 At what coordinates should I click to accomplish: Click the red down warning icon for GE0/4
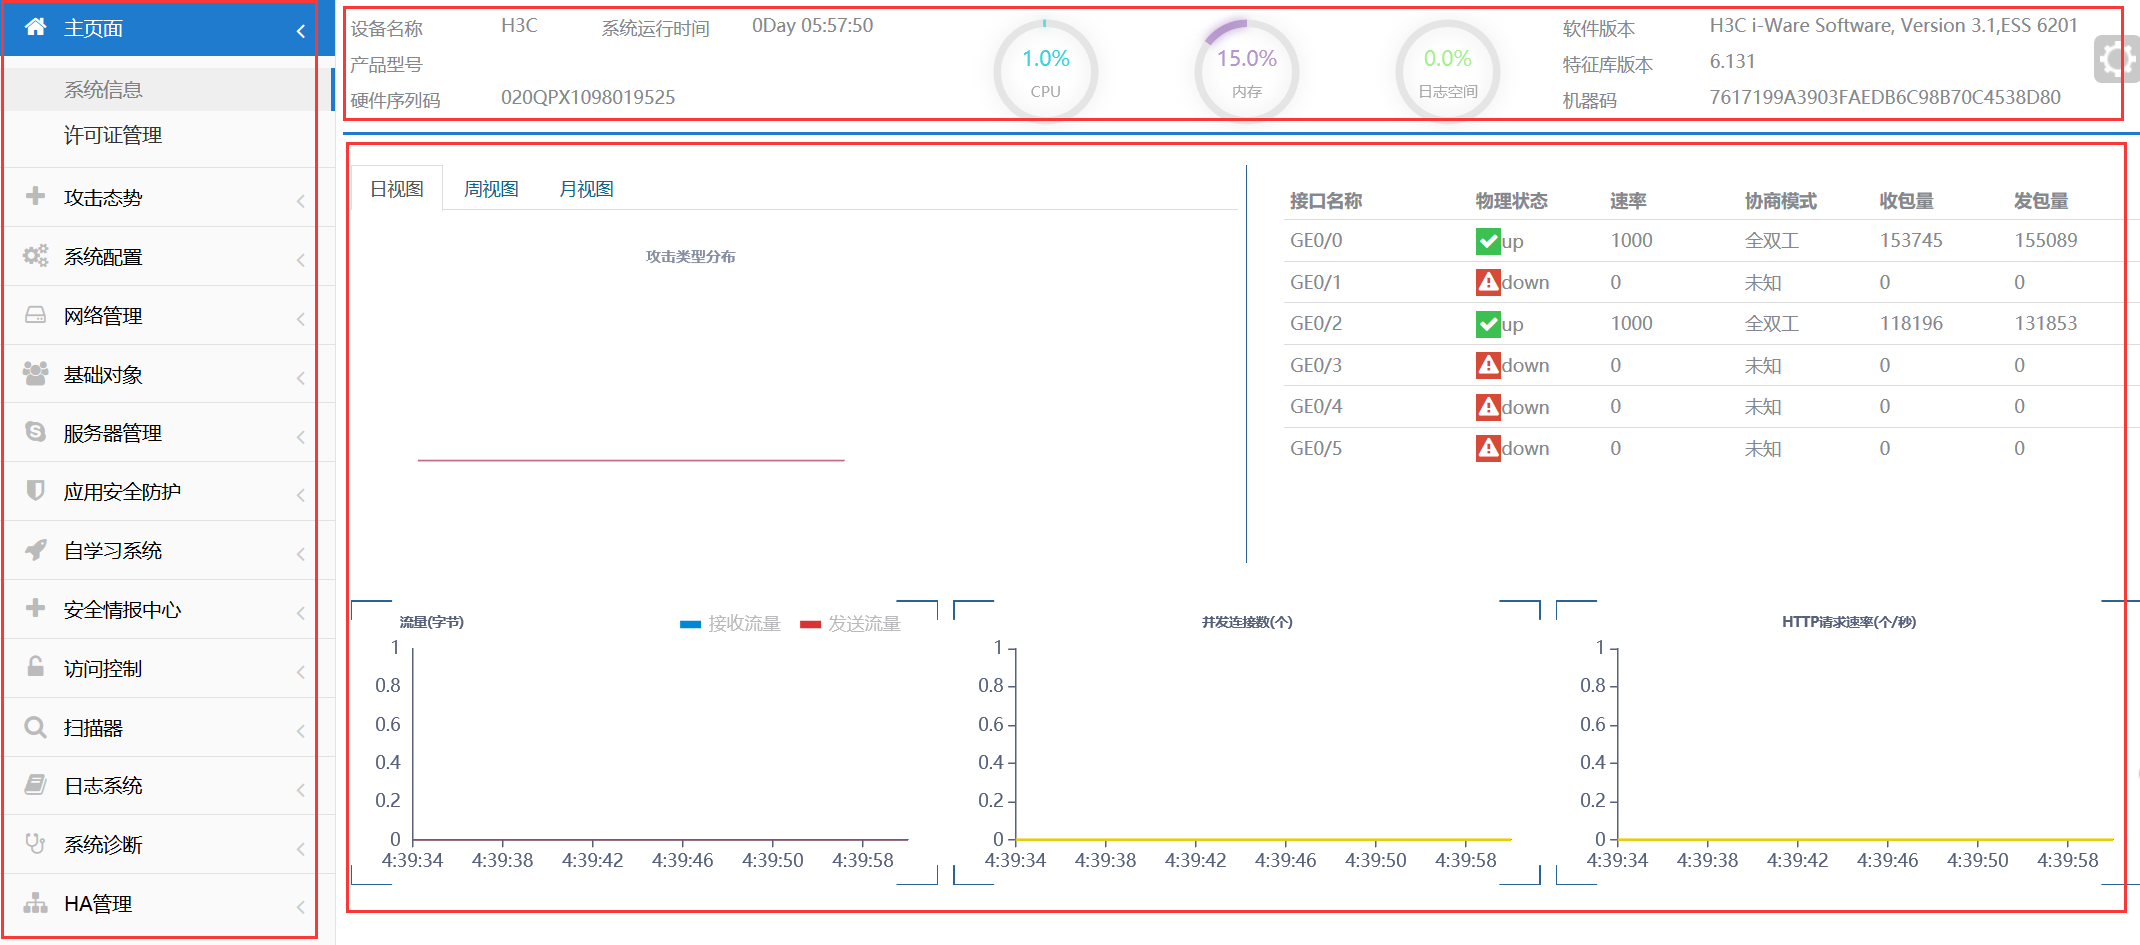[x=1487, y=407]
